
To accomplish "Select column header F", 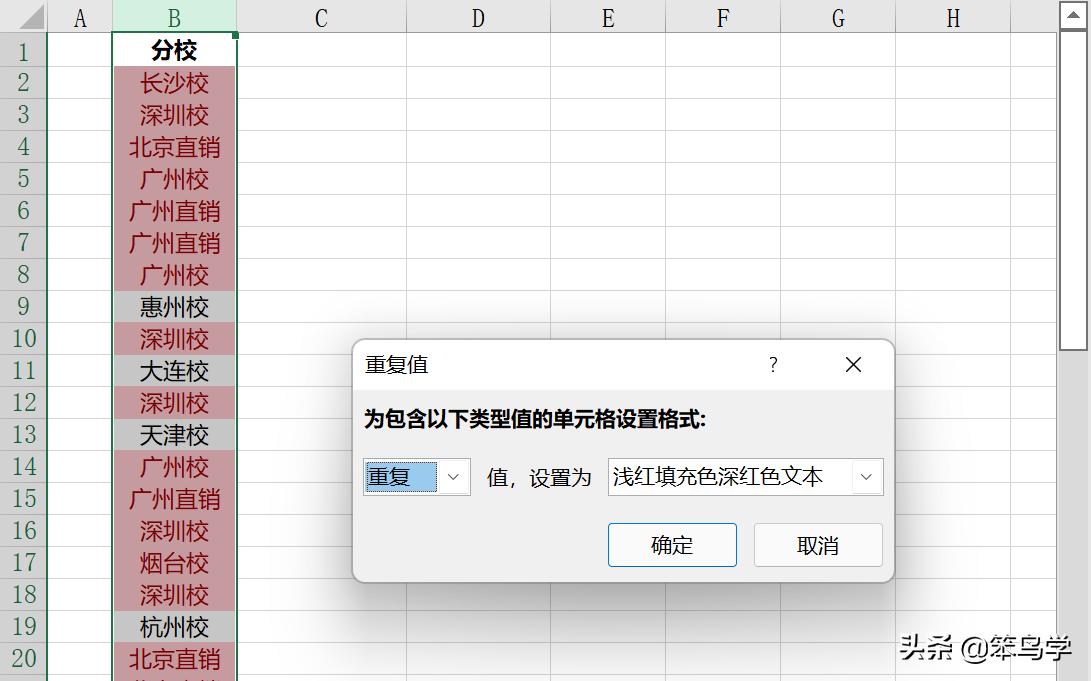I will coord(722,17).
